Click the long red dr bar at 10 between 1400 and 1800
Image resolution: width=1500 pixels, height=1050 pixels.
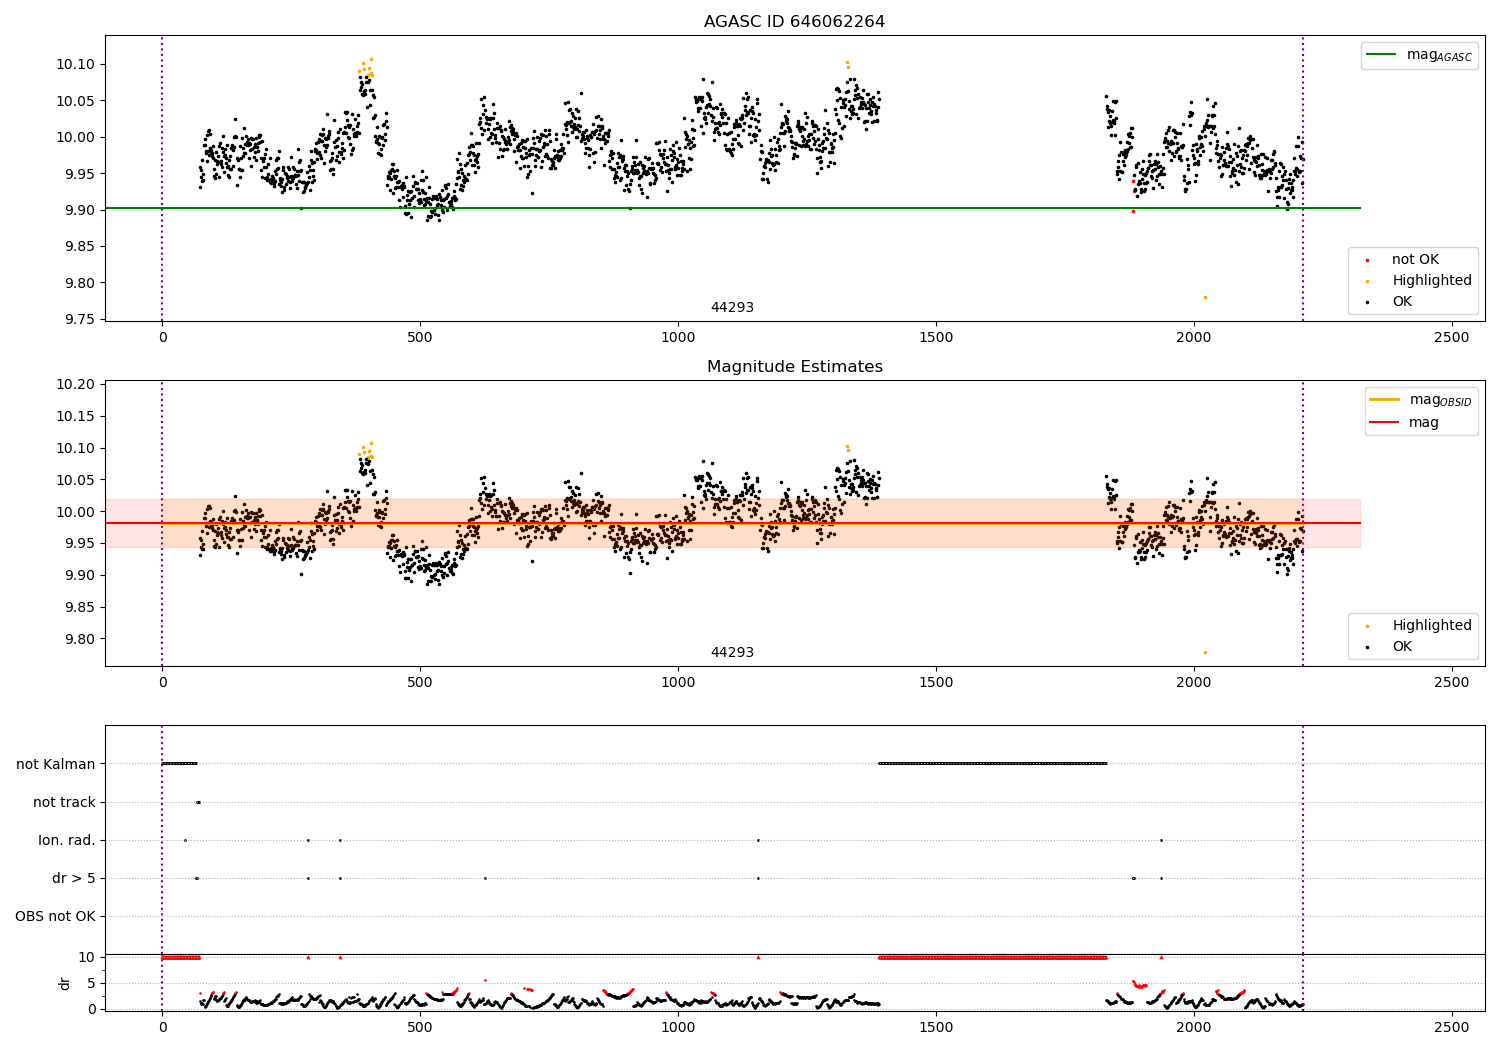click(993, 957)
